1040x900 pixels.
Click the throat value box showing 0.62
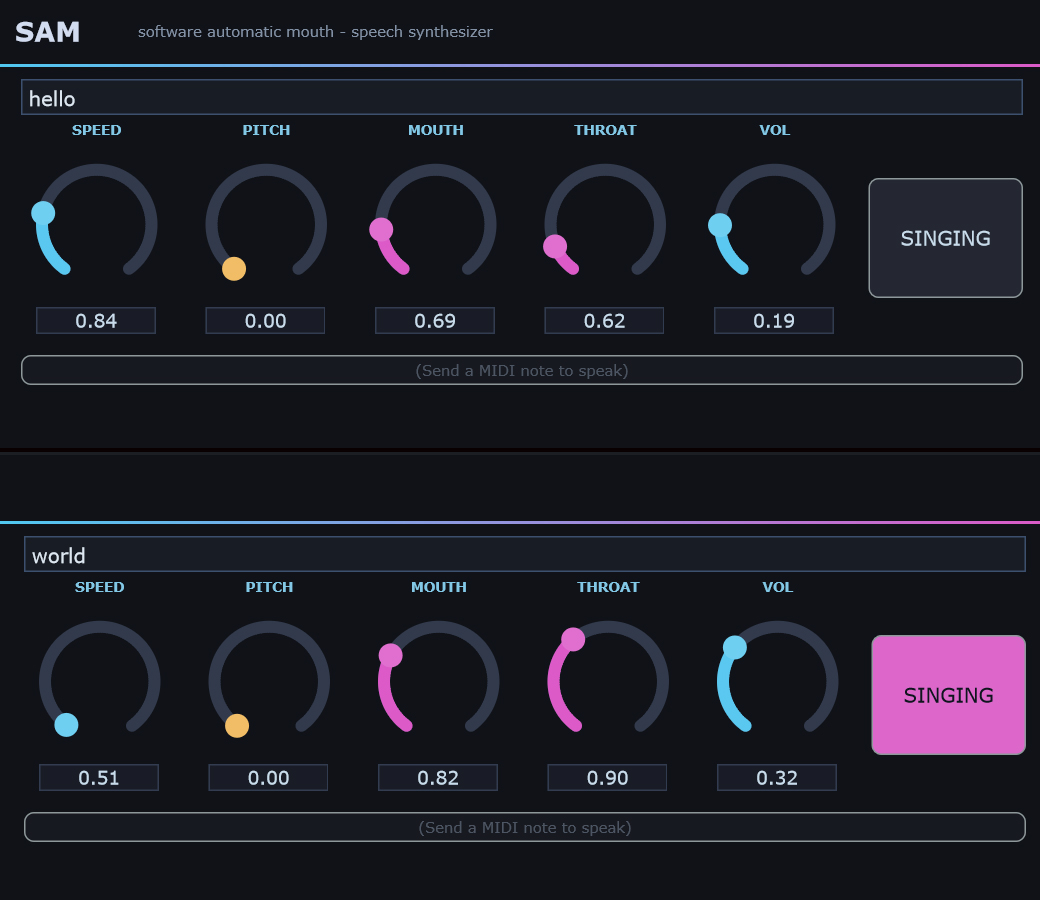coord(604,320)
